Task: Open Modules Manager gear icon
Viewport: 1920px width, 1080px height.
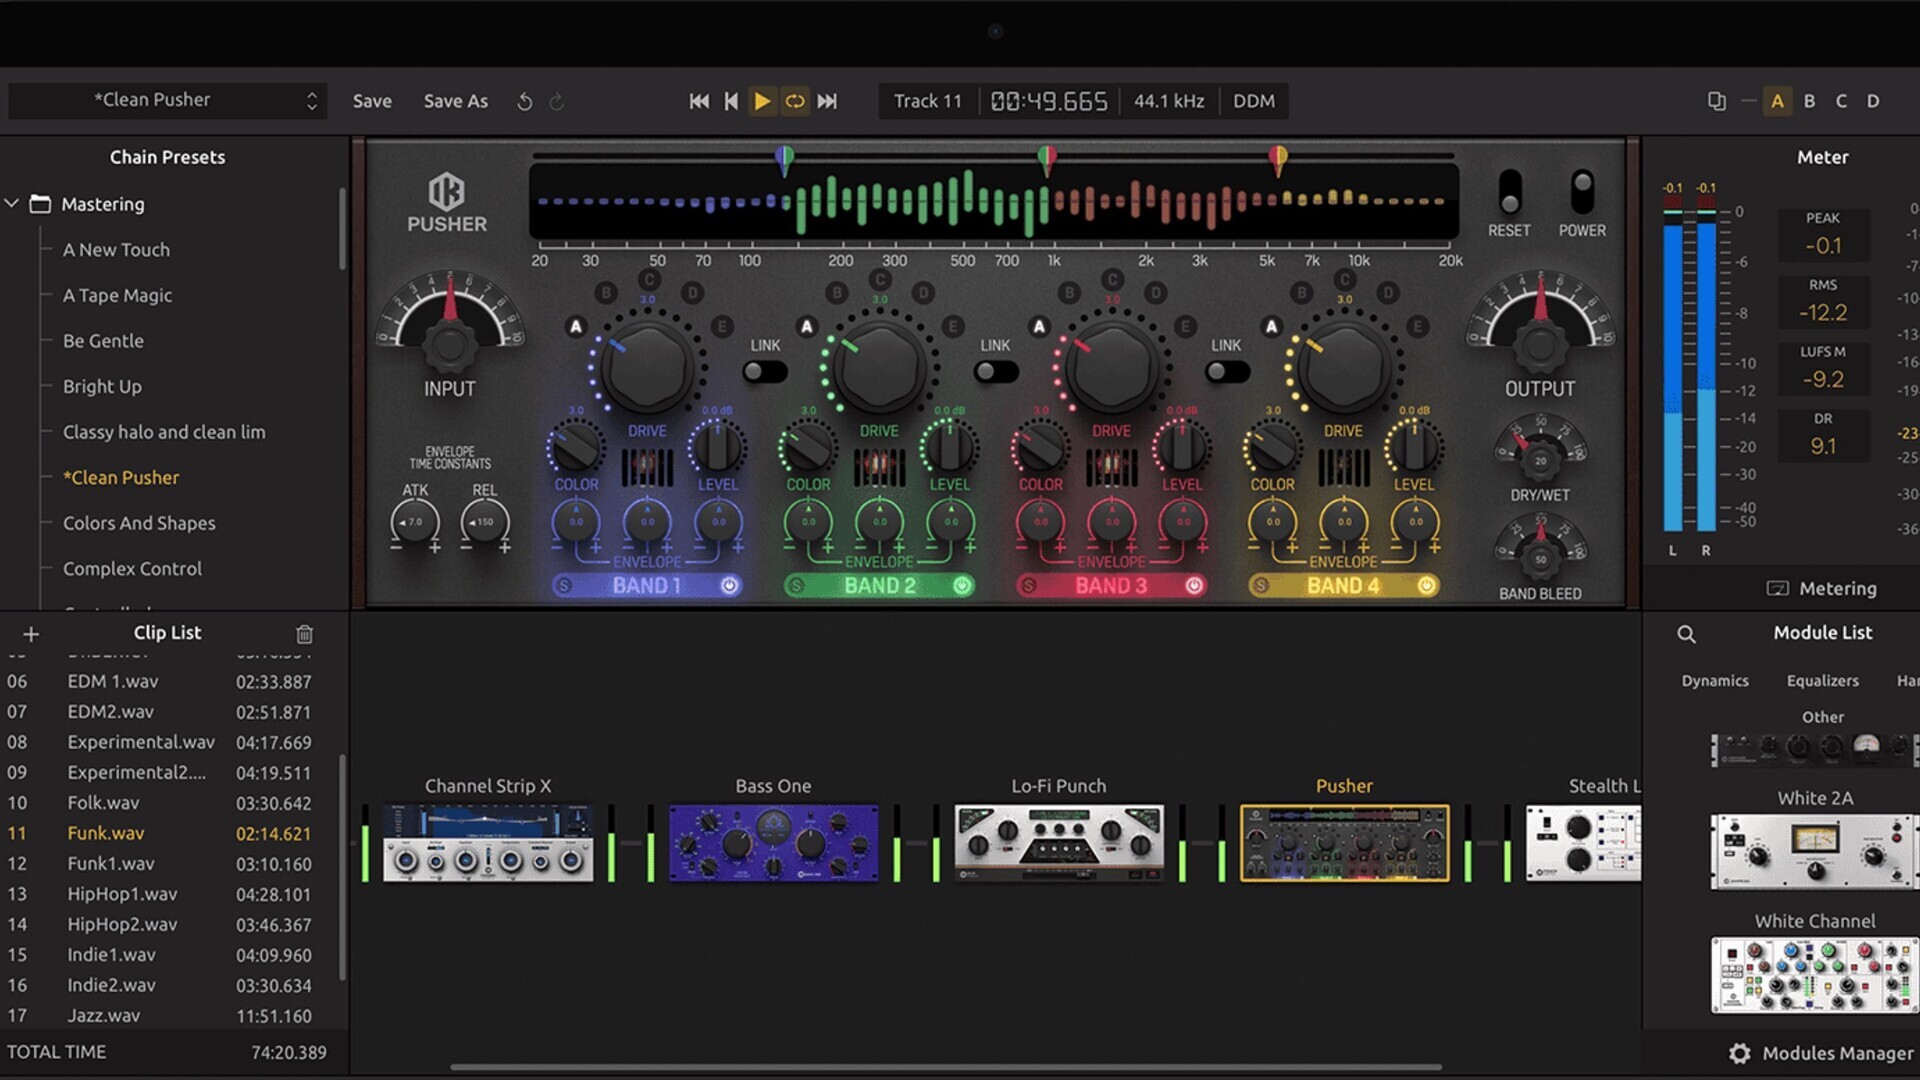Action: pos(1740,1053)
